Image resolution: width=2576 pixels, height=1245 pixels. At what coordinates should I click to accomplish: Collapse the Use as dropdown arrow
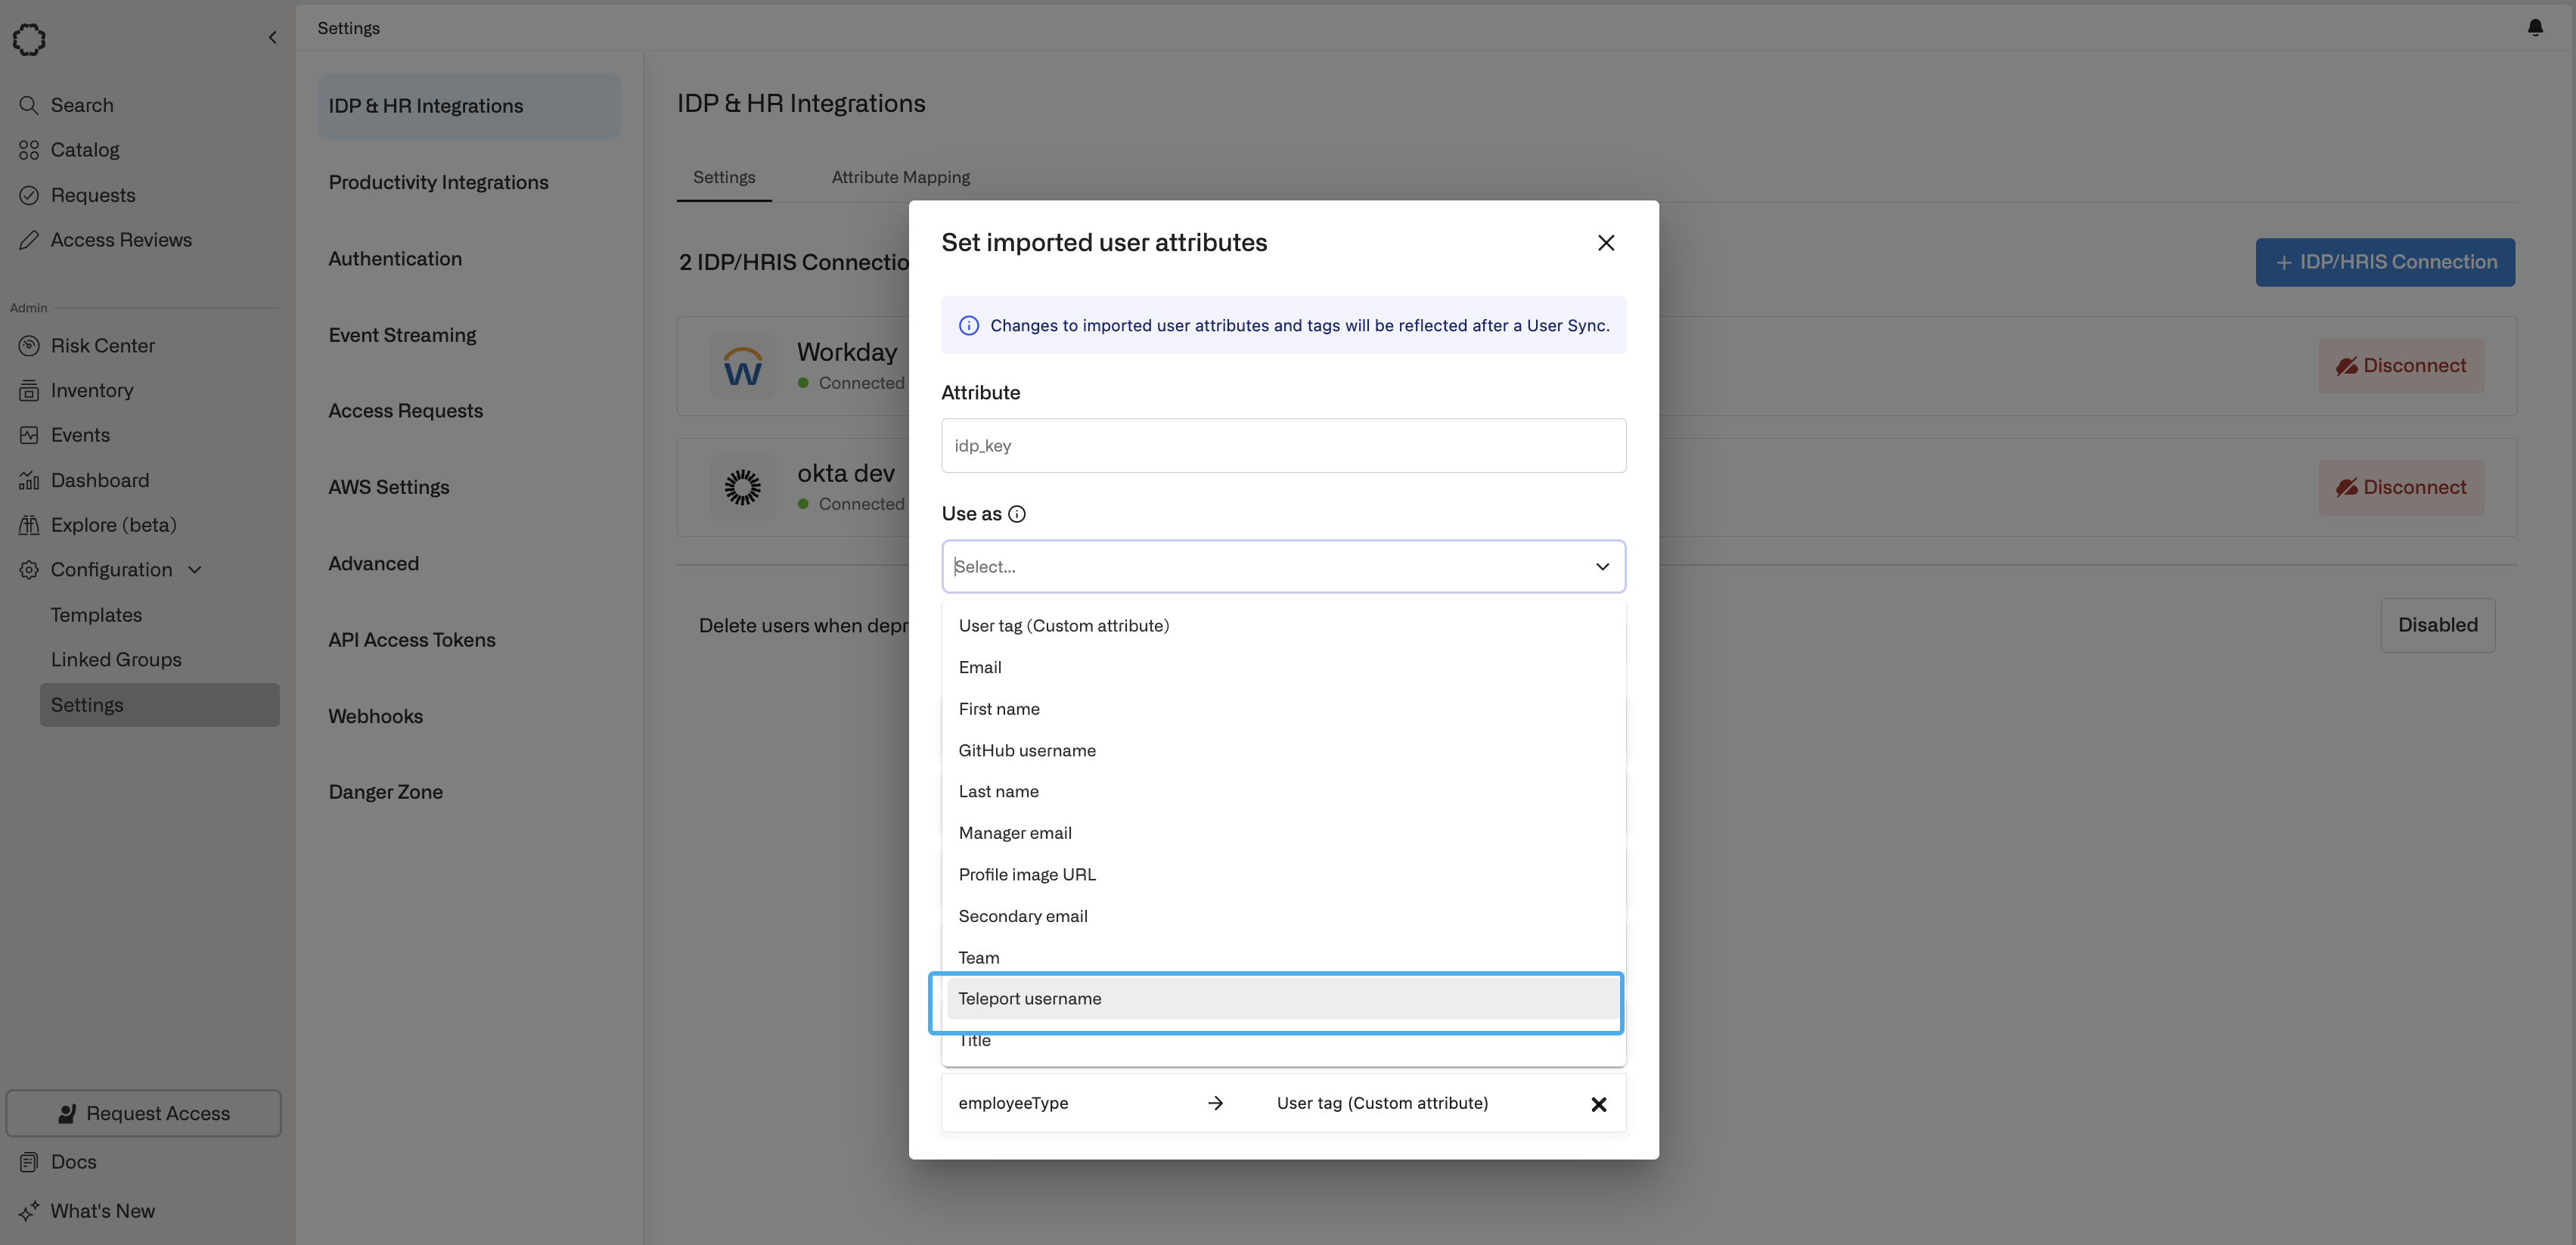[1601, 567]
